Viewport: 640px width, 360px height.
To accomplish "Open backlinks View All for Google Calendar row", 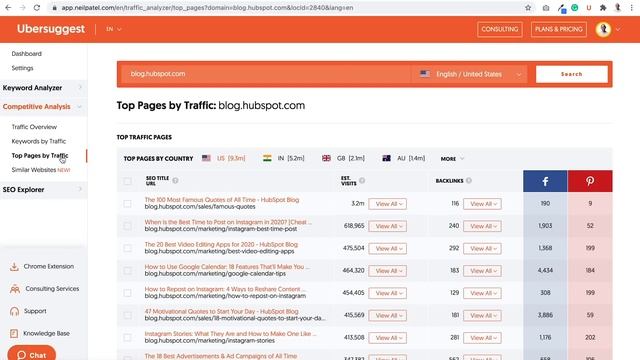I will click(x=482, y=271).
